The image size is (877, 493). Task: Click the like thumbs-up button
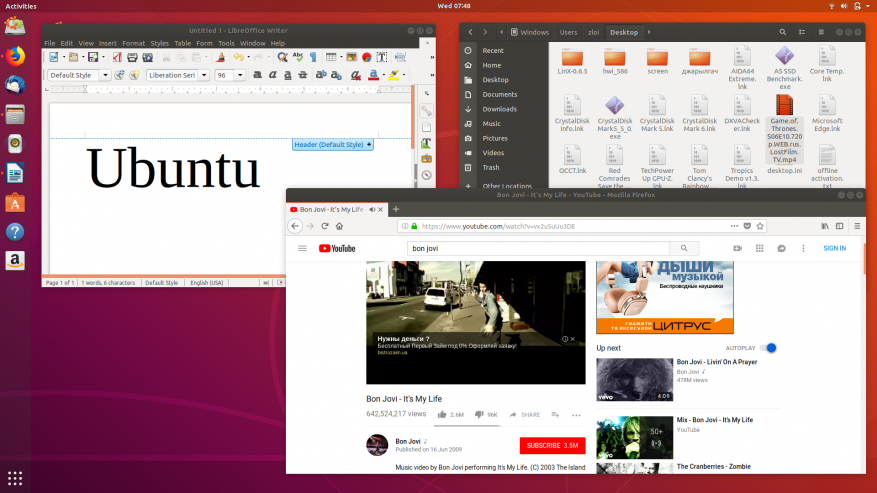(x=442, y=415)
